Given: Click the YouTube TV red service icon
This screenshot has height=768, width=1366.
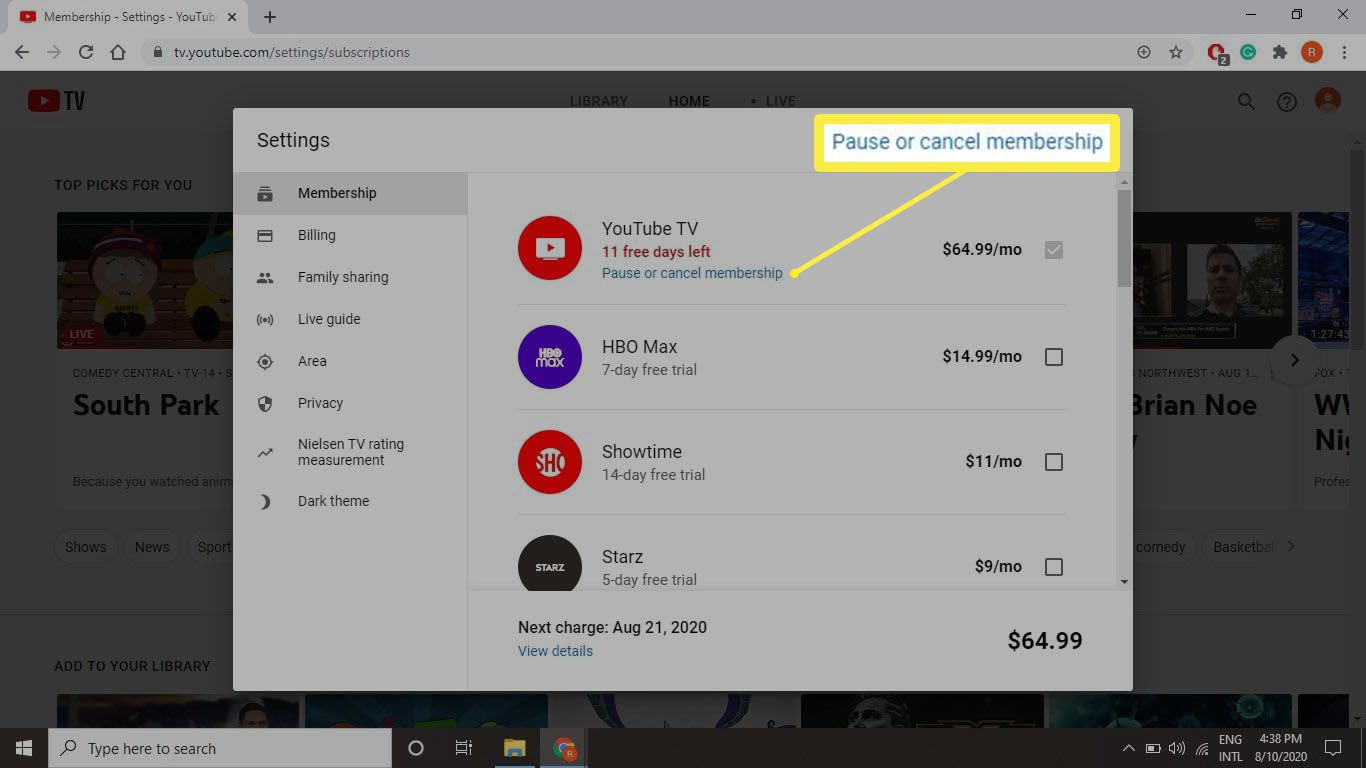Looking at the screenshot, I should point(550,248).
